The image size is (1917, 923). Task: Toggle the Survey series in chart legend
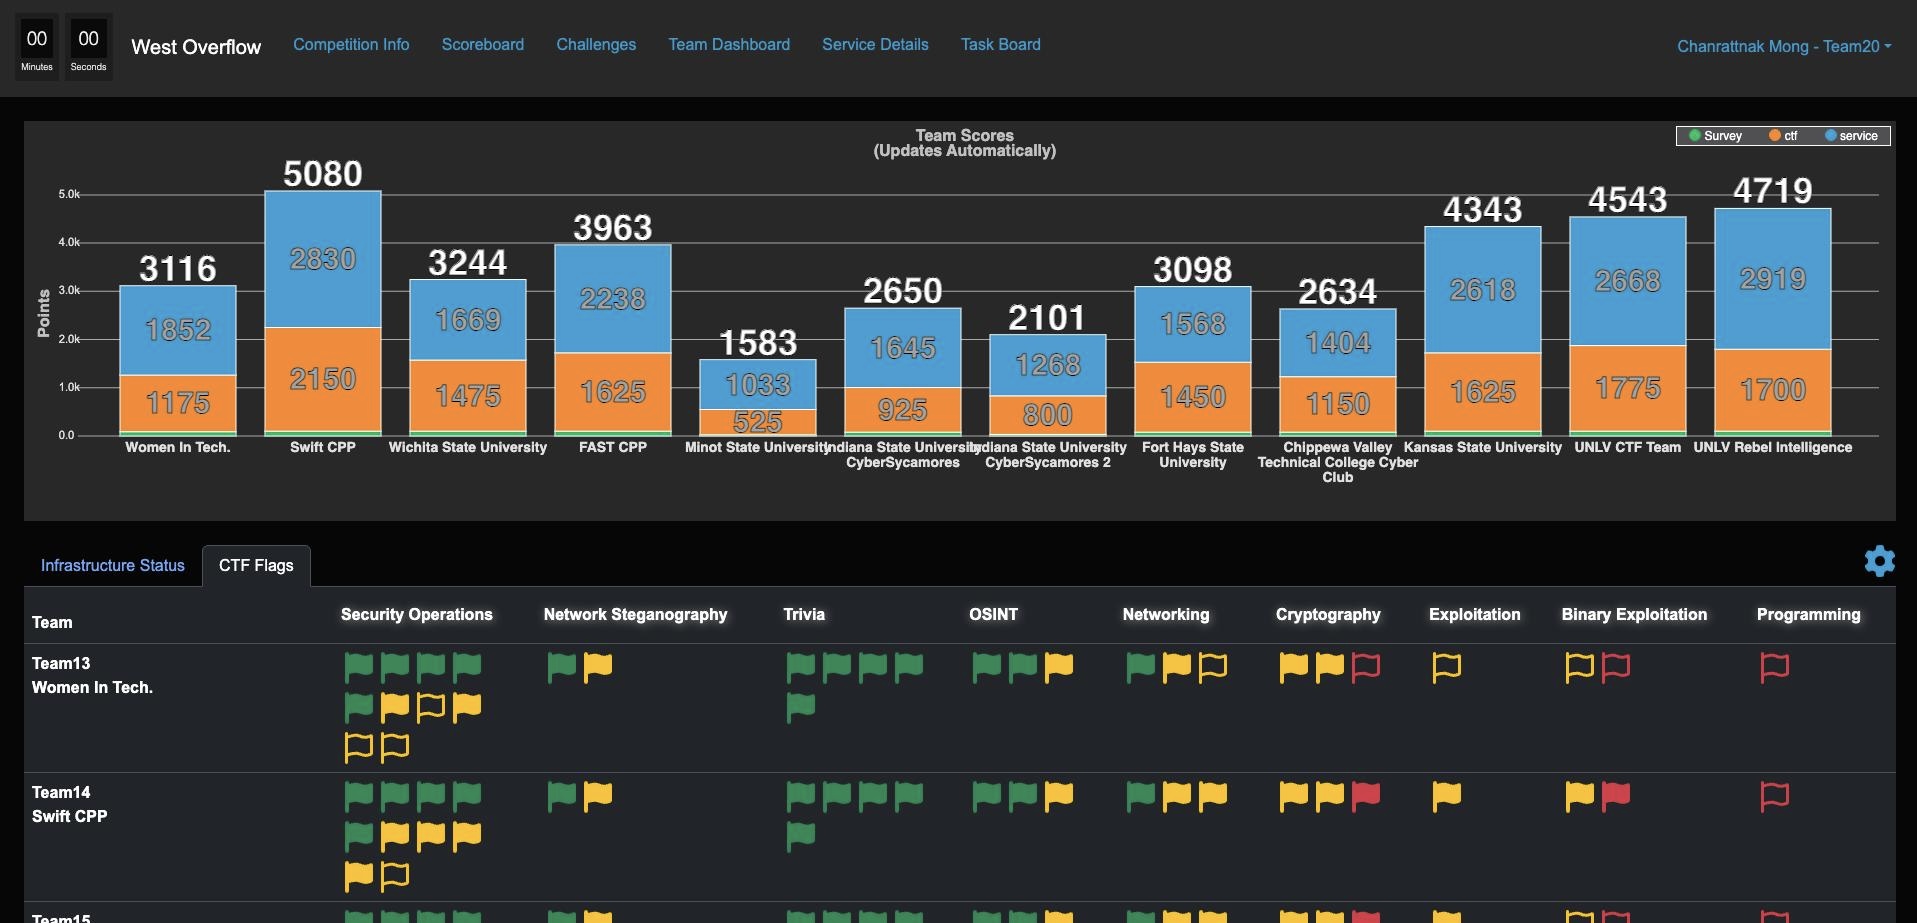[x=1715, y=136]
